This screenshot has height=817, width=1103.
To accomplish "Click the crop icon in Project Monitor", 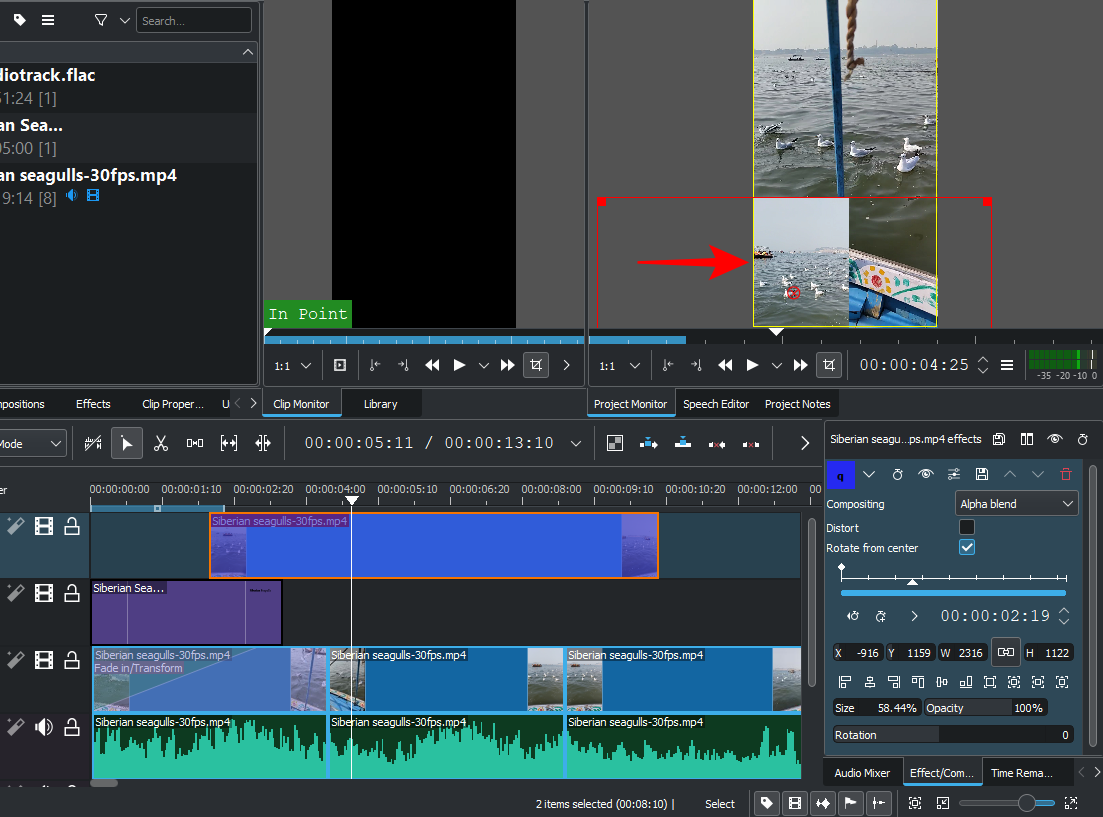I will click(828, 365).
